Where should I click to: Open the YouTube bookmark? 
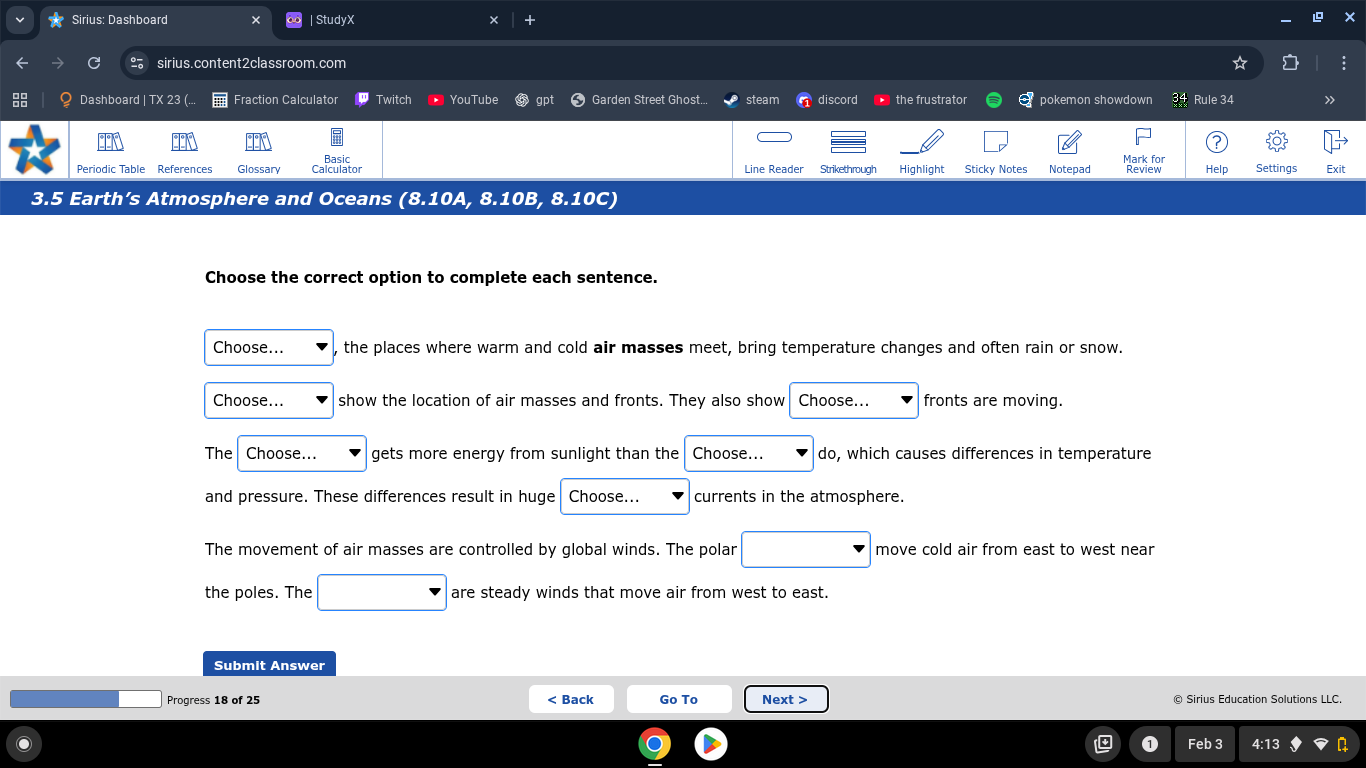coord(463,100)
